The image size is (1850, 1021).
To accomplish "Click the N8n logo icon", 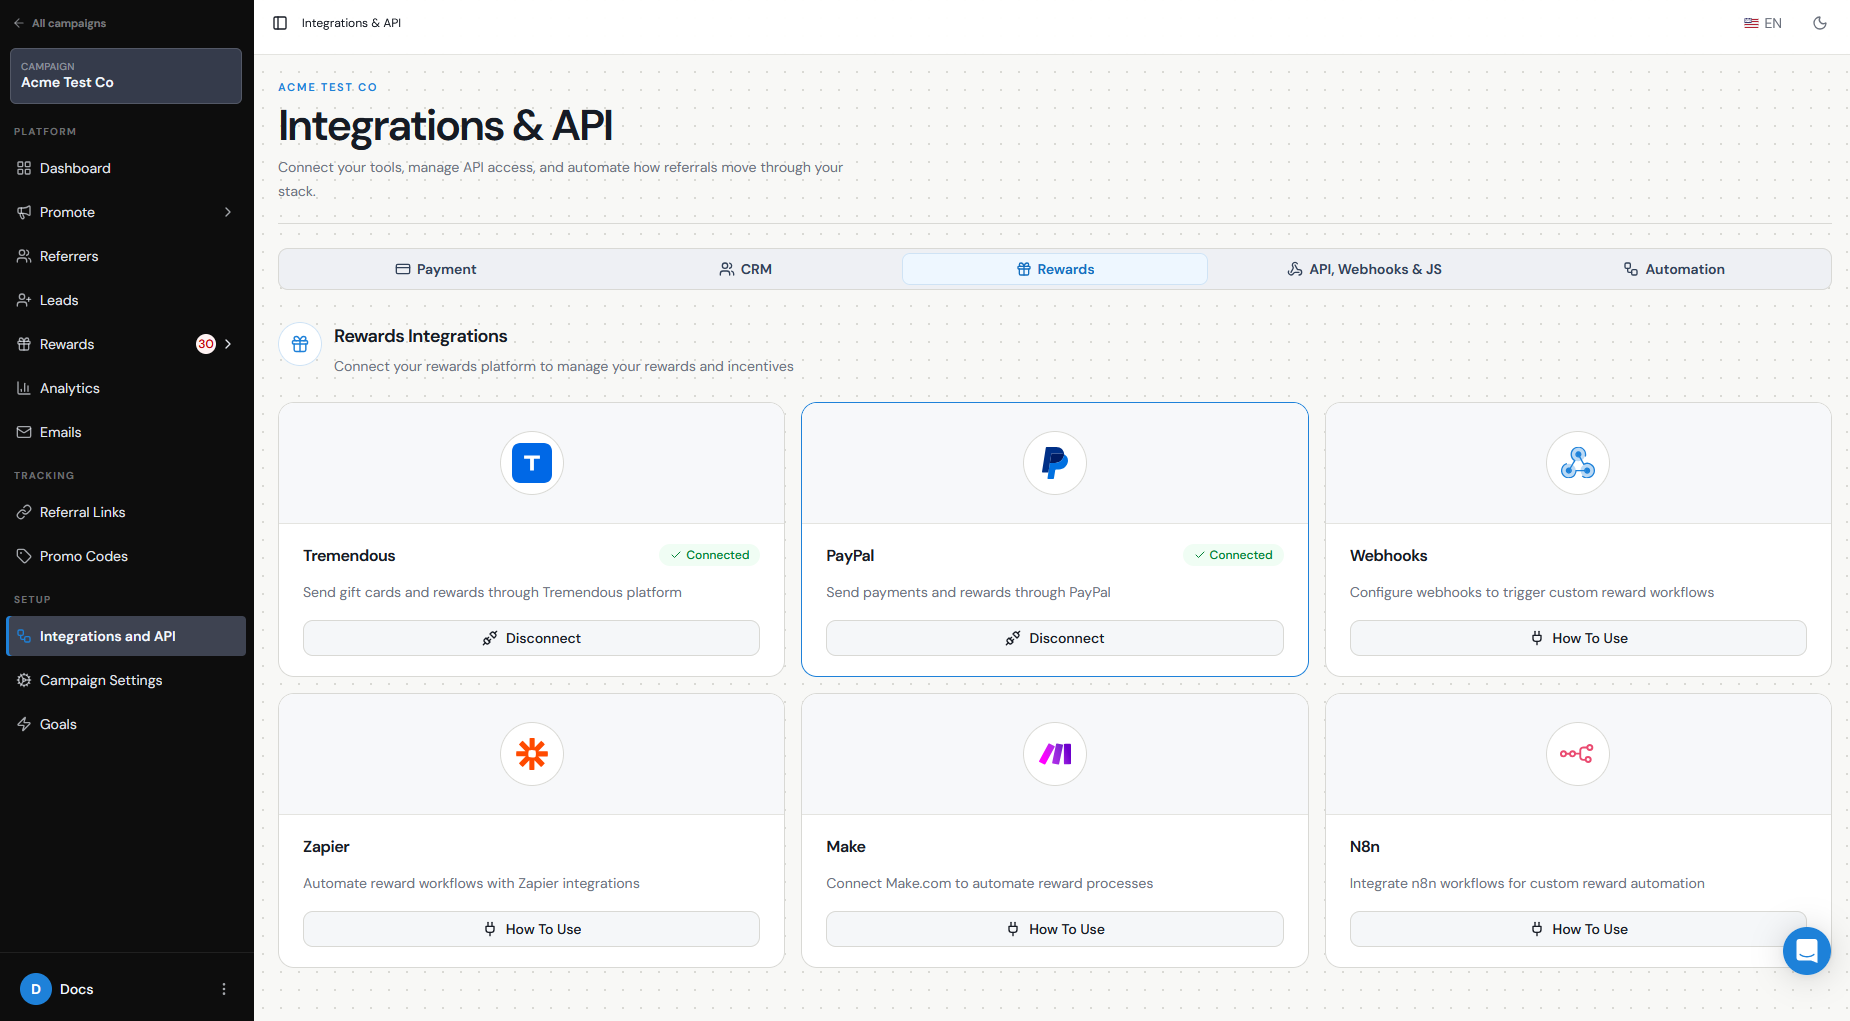I will point(1578,754).
